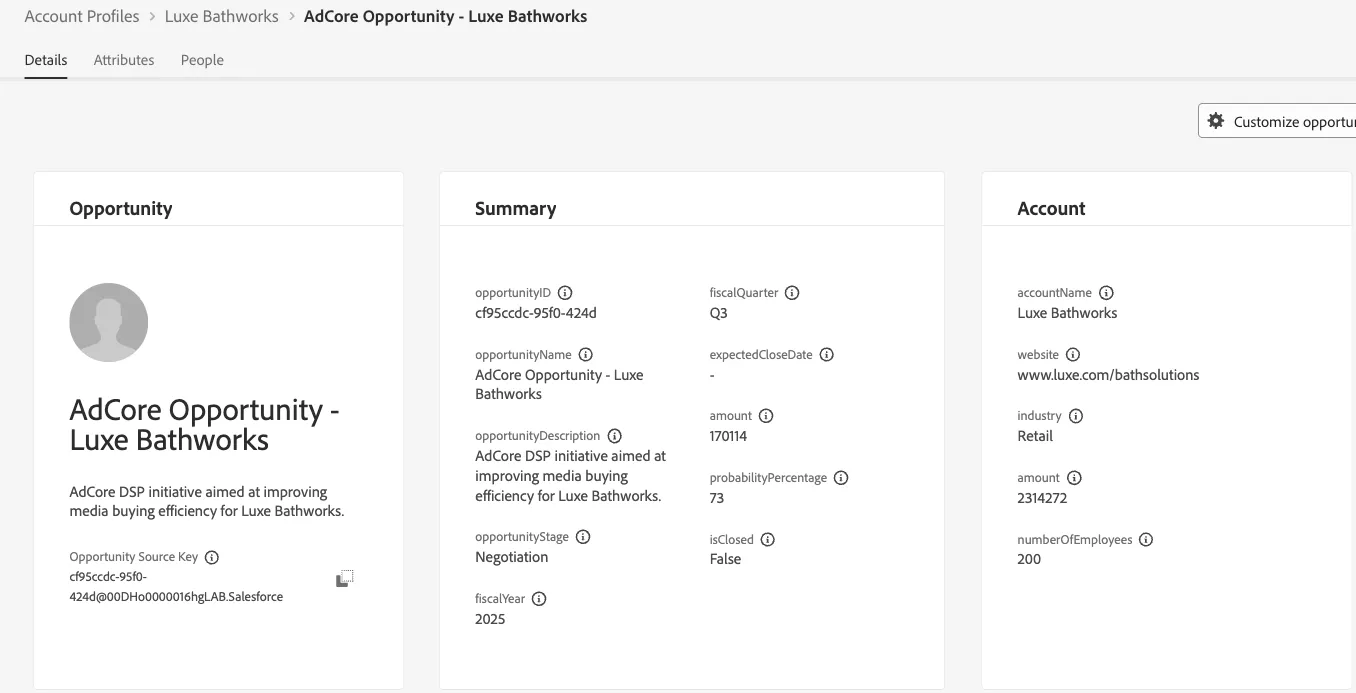View info tooltip for opportunityStage
The image size is (1356, 693).
pos(583,537)
